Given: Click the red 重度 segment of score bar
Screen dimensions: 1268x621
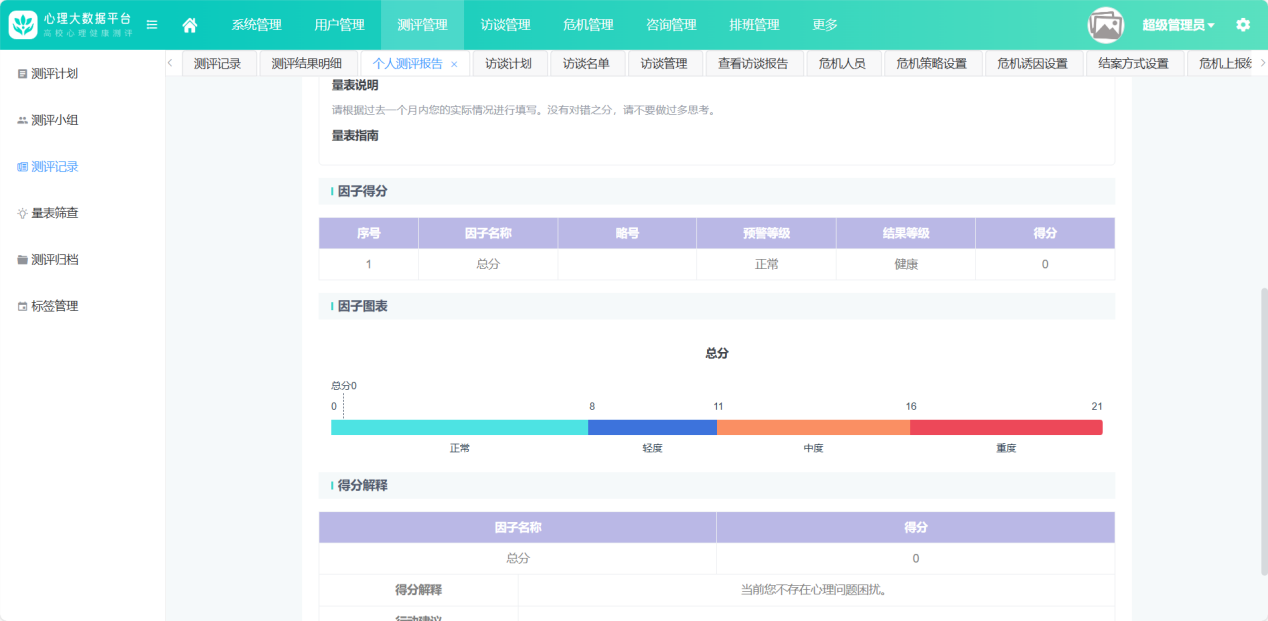Looking at the screenshot, I should tap(1005, 428).
